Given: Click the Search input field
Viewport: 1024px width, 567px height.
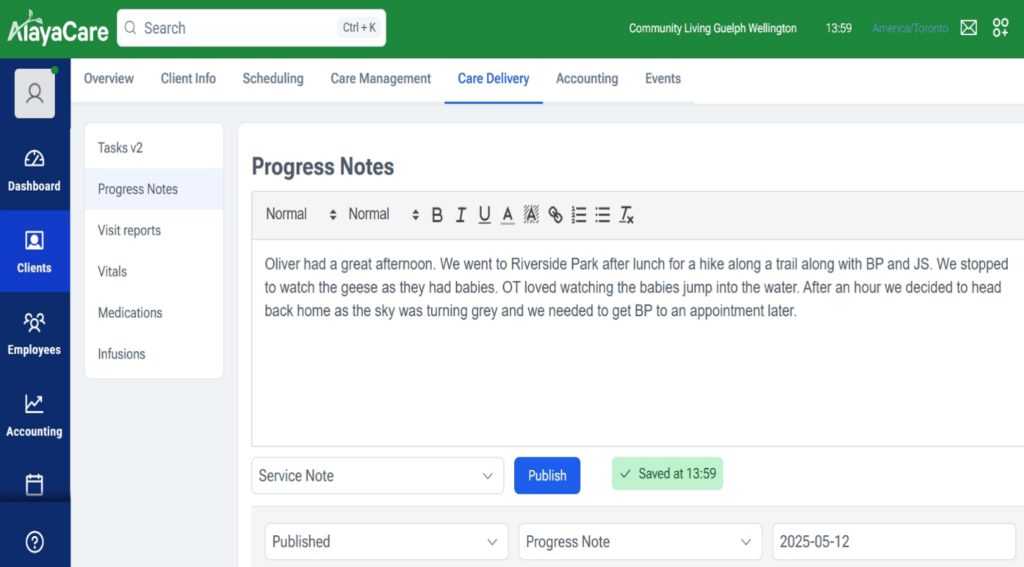Looking at the screenshot, I should 251,28.
